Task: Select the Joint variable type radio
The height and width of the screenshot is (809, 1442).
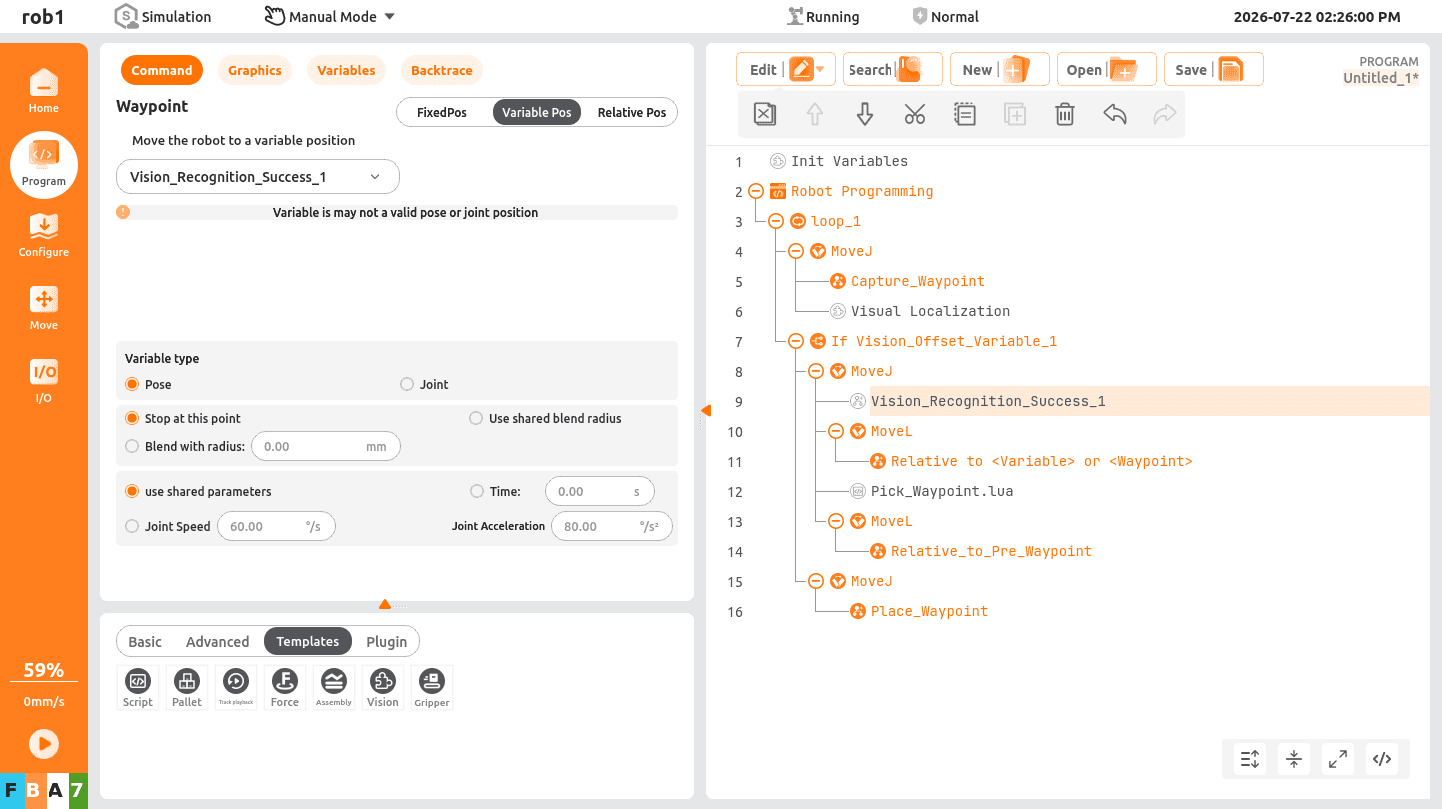Action: 407,384
